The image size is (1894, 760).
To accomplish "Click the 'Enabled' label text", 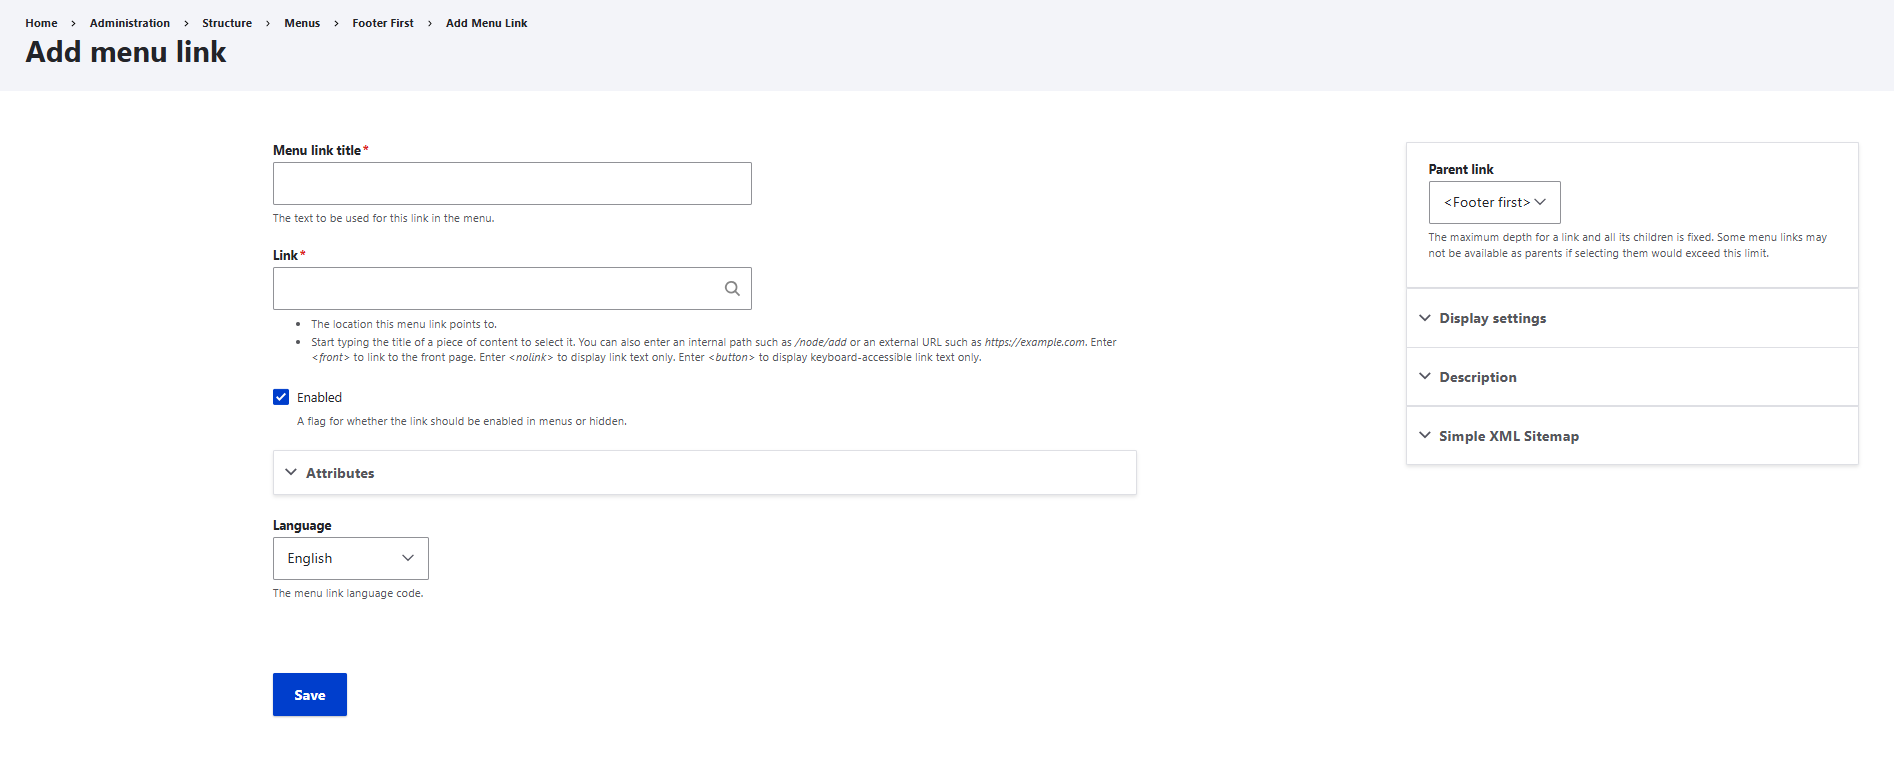I will click(x=319, y=398).
